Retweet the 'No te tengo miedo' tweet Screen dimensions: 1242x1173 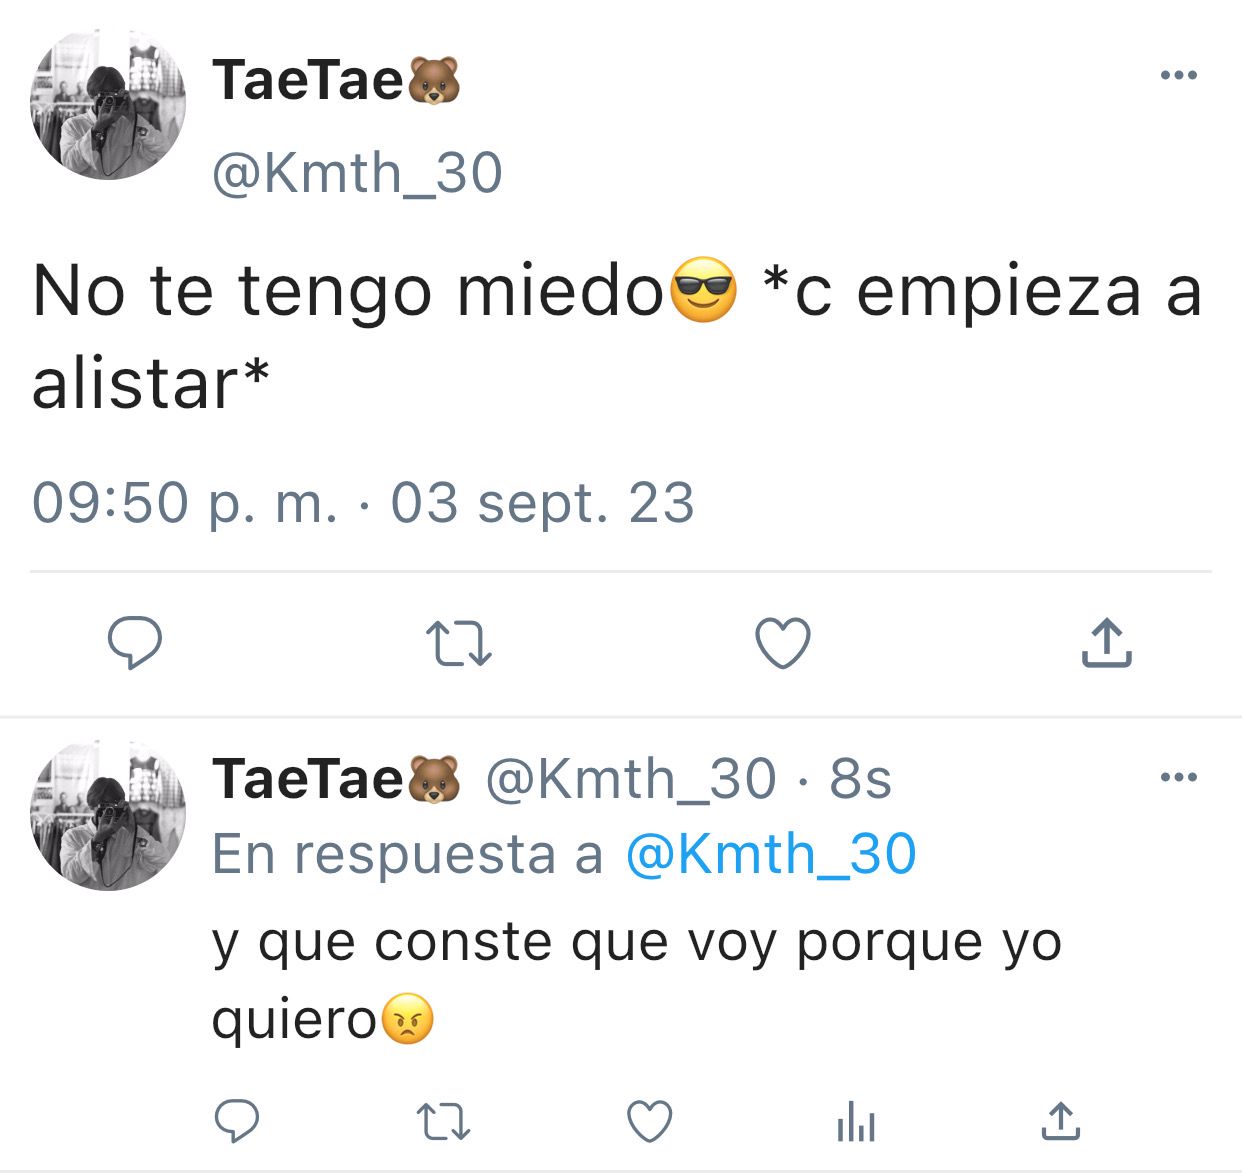[459, 643]
